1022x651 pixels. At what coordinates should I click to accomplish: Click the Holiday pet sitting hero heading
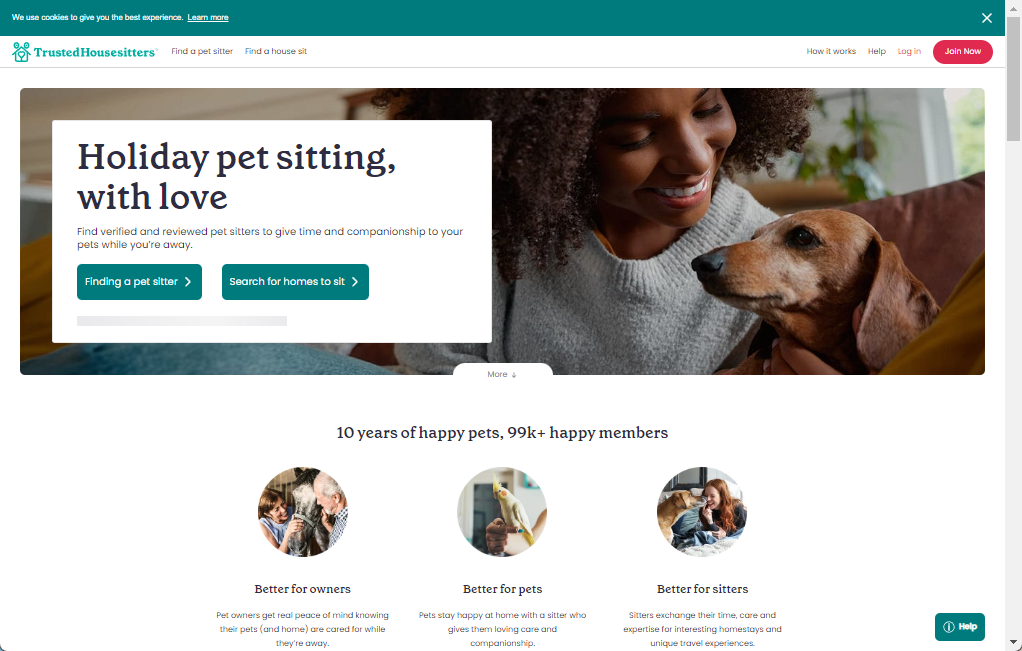coord(237,177)
